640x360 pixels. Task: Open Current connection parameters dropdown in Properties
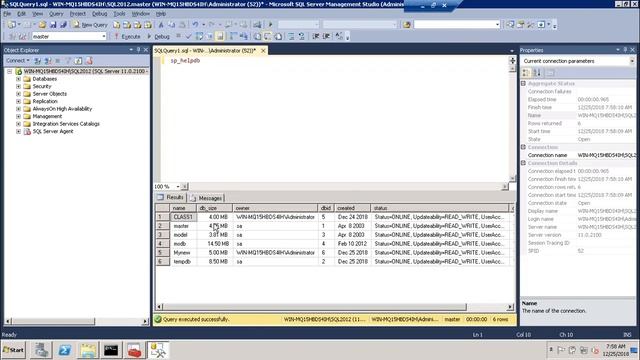[632, 61]
